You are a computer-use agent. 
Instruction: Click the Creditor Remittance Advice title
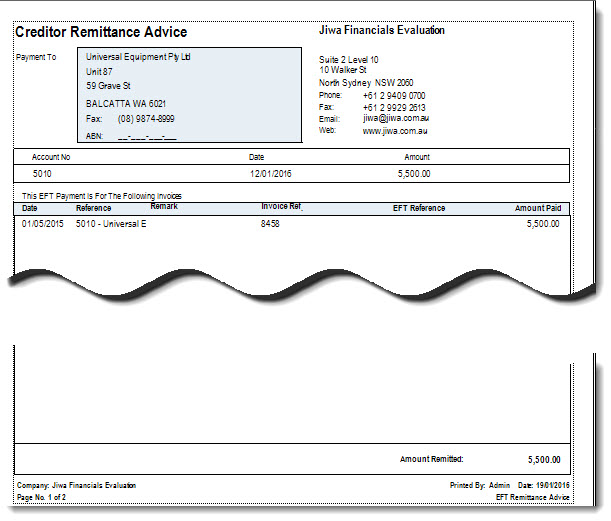tap(101, 32)
